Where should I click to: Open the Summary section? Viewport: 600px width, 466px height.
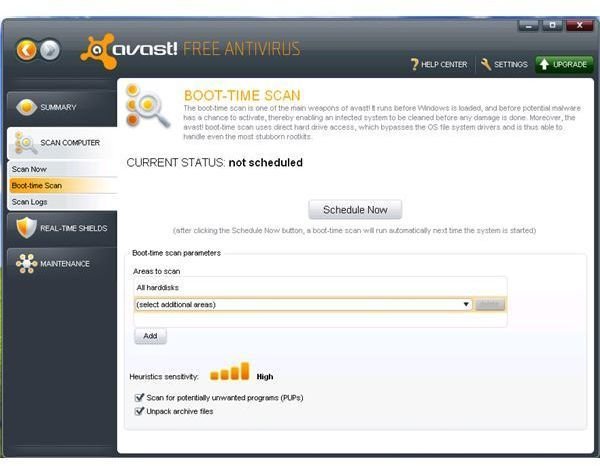click(x=62, y=108)
